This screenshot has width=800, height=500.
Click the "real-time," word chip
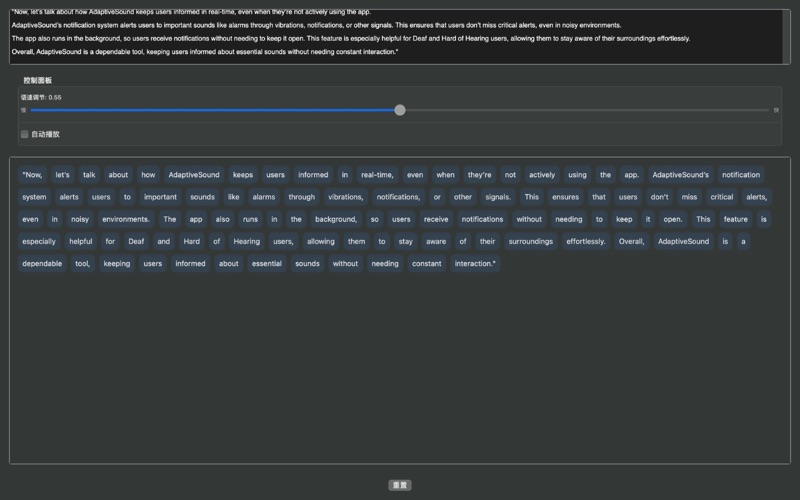(x=378, y=174)
